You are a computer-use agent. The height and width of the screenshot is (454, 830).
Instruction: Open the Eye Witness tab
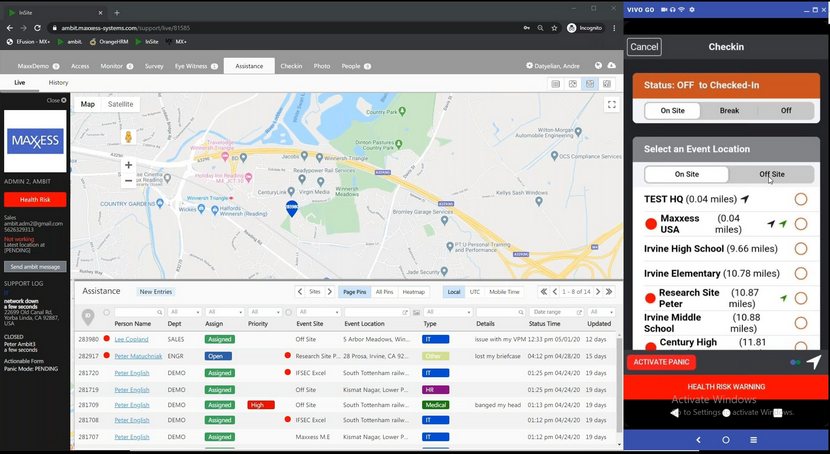point(196,66)
